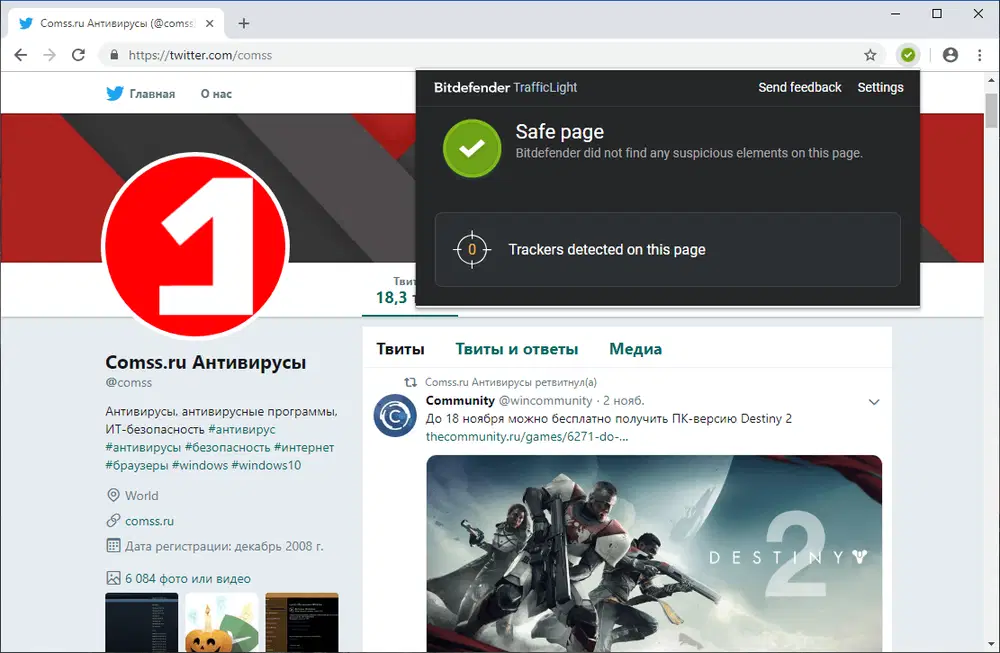1000x653 pixels.
Task: Go to О нас page
Action: click(x=216, y=94)
